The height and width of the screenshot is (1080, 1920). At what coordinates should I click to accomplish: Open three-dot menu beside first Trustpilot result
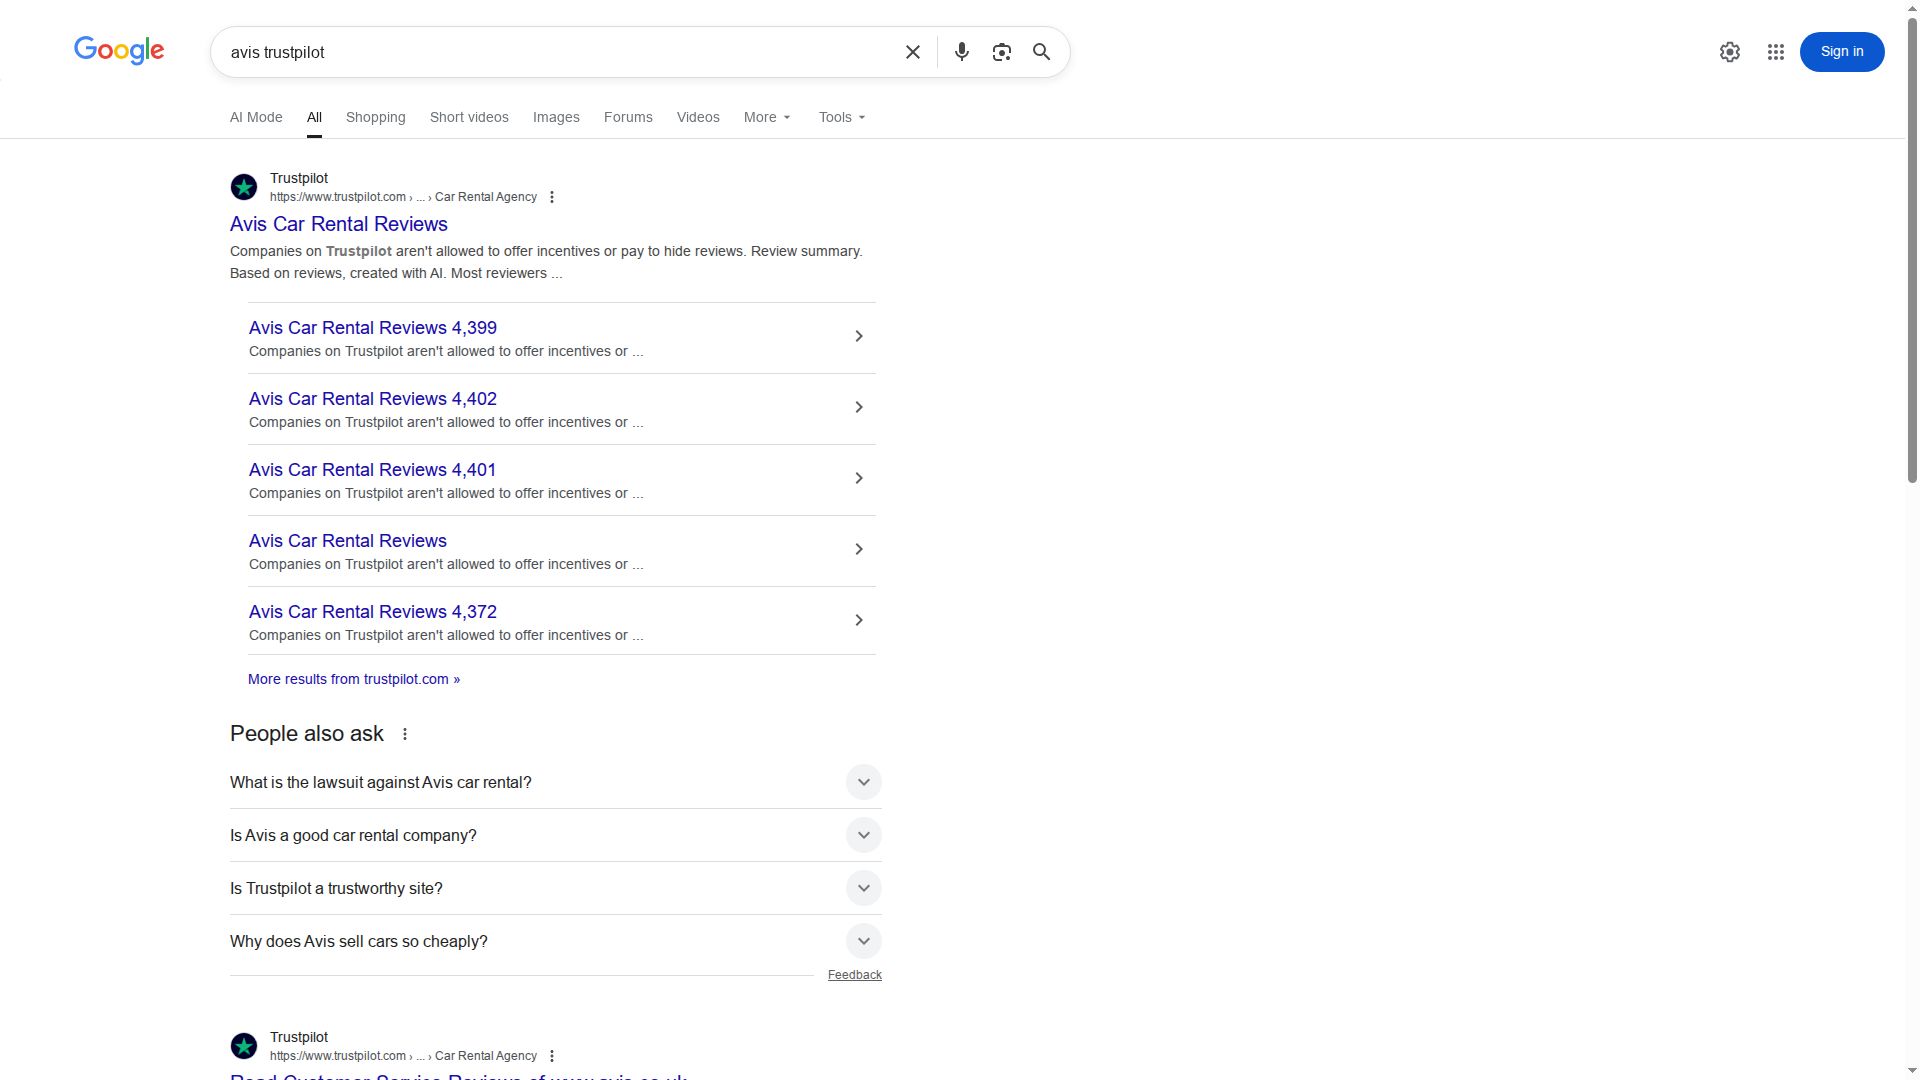pyautogui.click(x=552, y=197)
